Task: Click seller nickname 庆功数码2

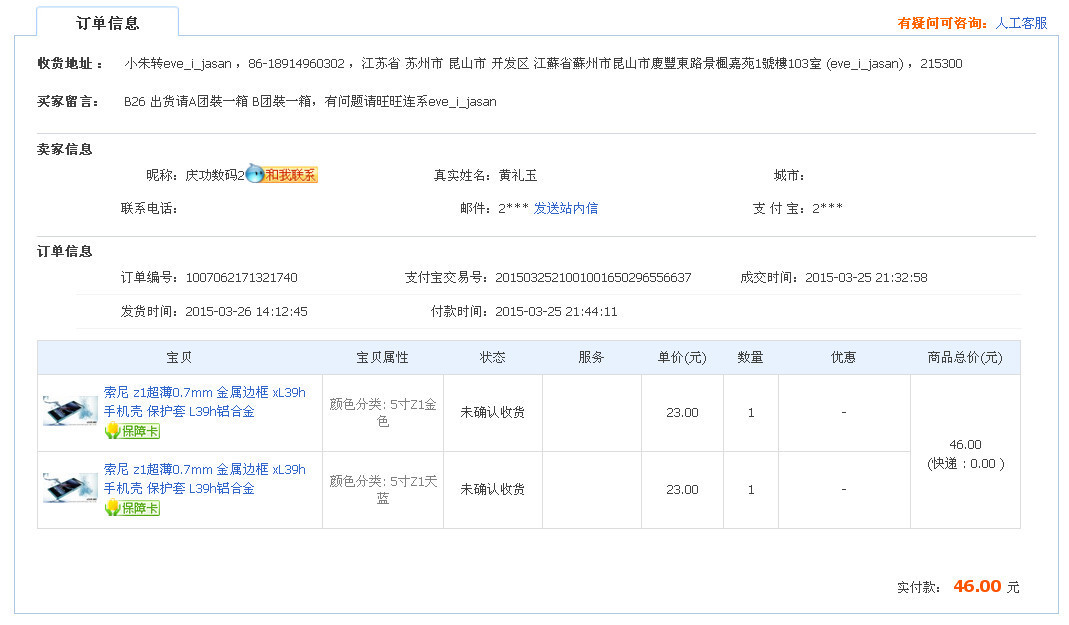Action: (x=214, y=175)
